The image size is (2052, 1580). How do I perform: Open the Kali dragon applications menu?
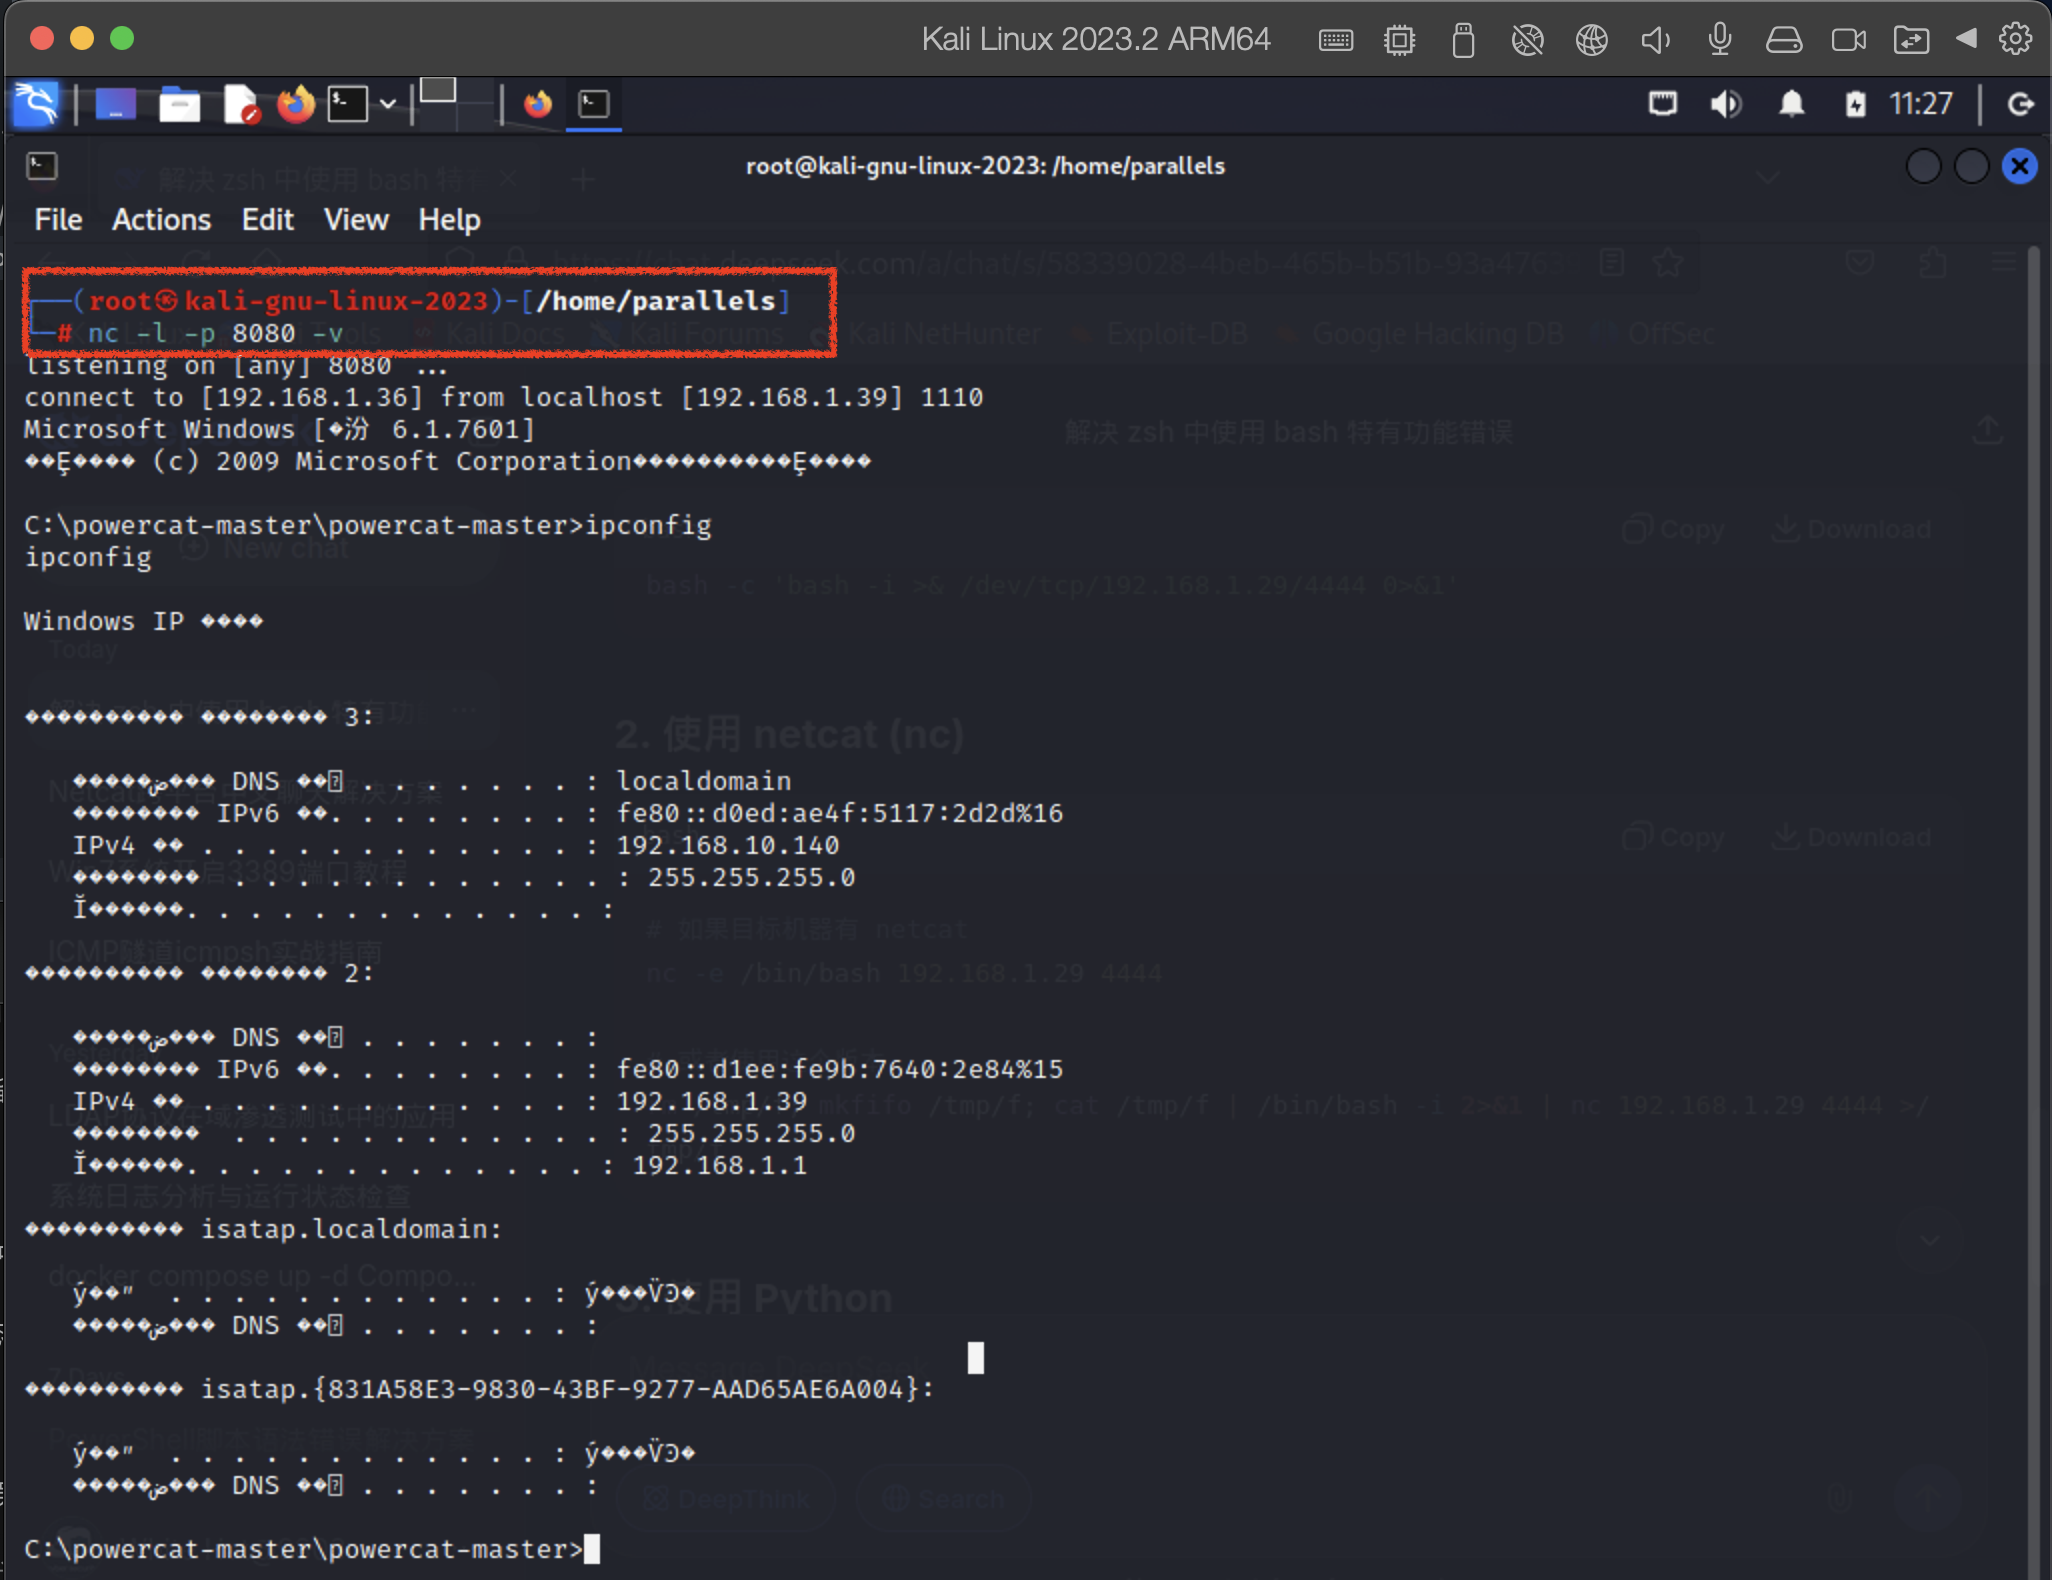point(36,104)
